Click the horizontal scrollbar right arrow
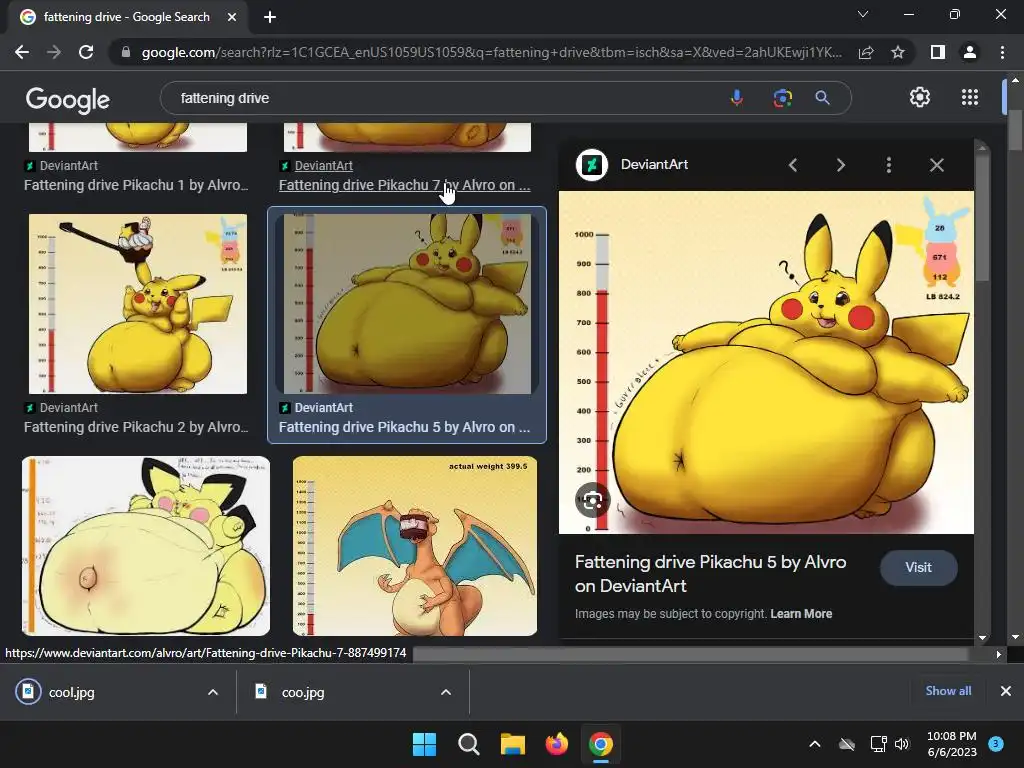 pos(998,654)
